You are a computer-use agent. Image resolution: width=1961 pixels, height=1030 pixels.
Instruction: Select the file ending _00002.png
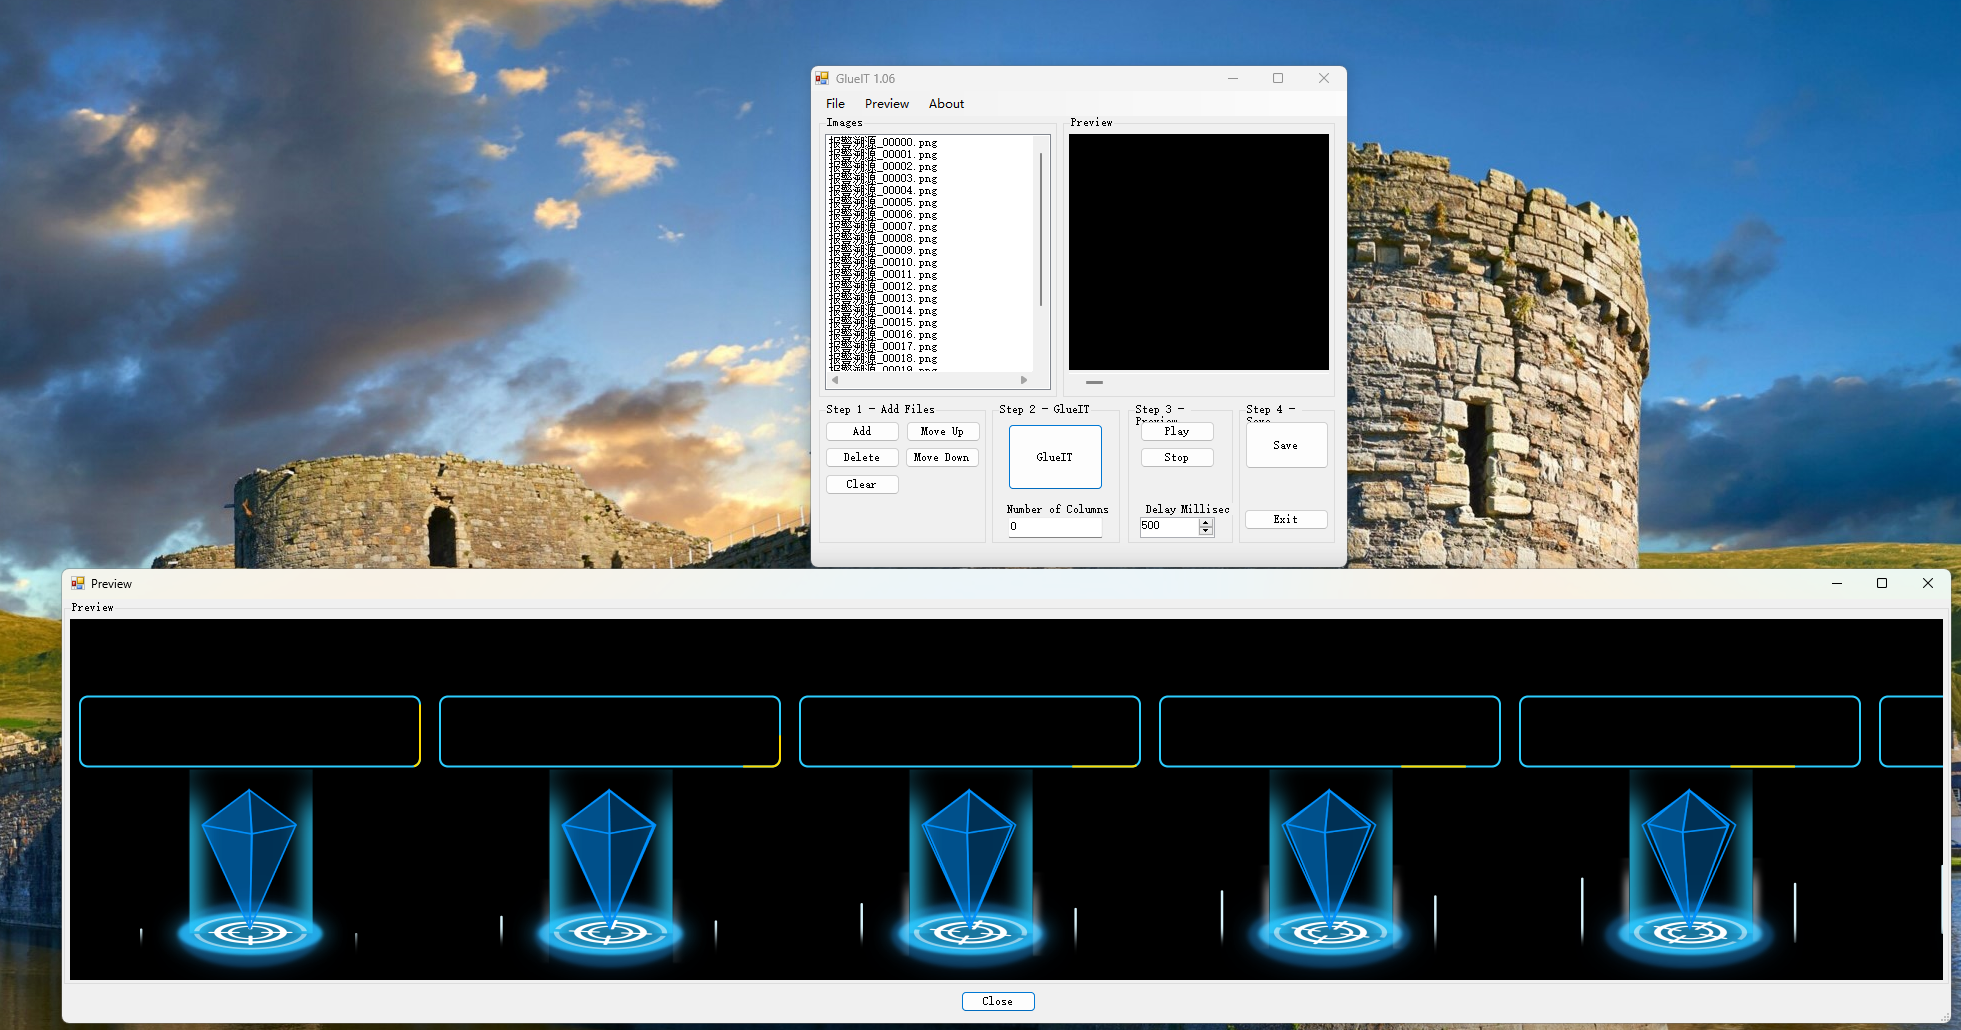[884, 166]
